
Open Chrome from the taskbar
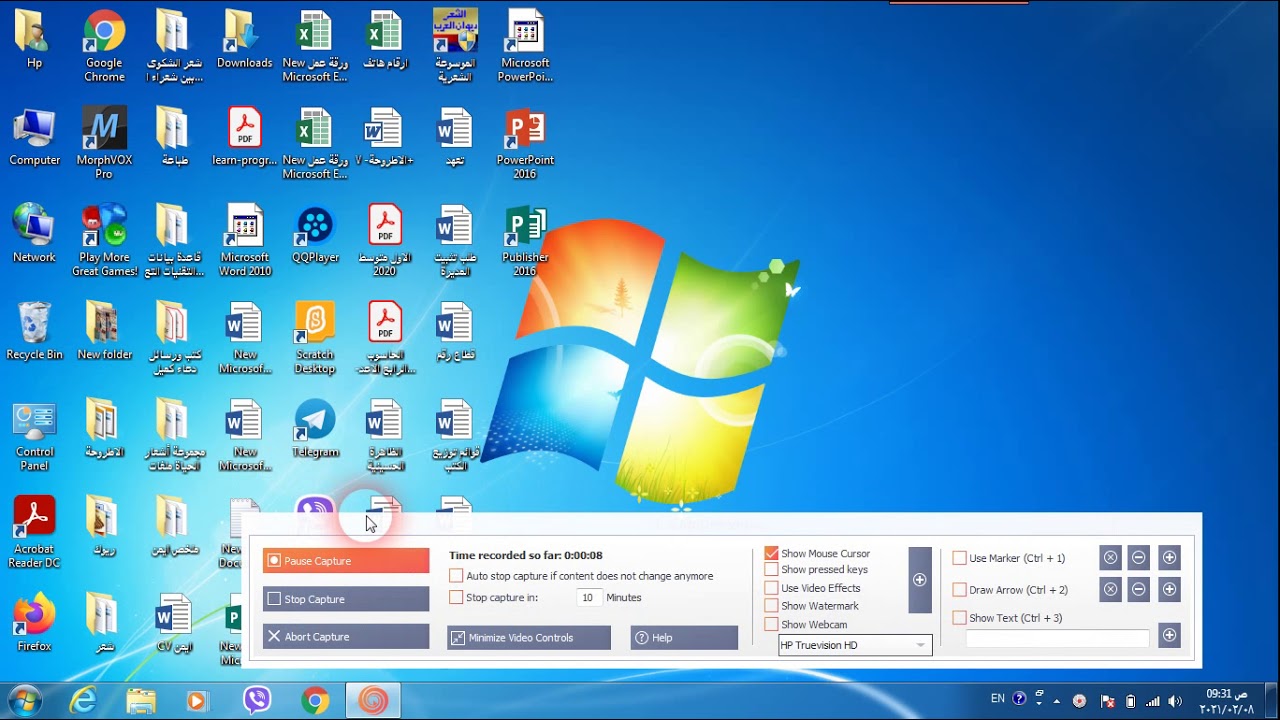[315, 701]
